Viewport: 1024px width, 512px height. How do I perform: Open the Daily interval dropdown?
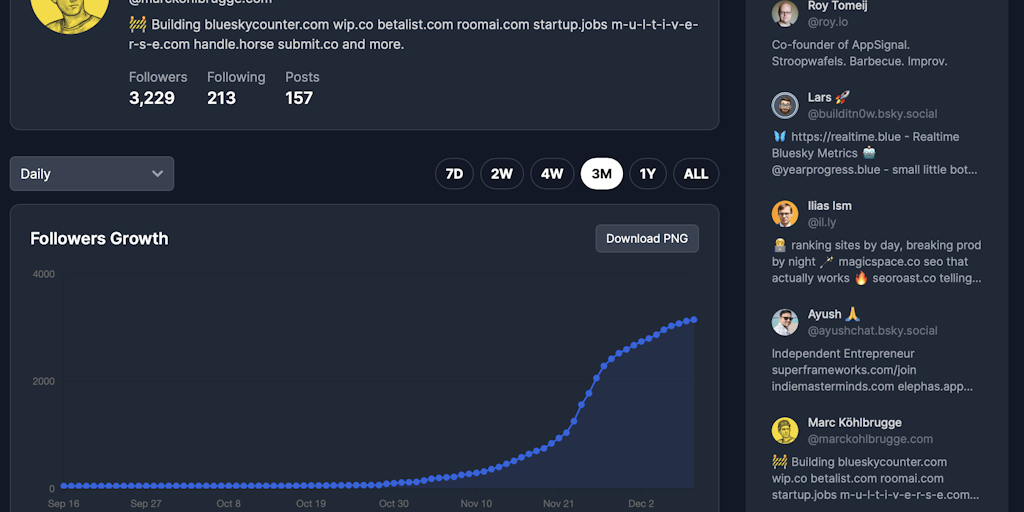coord(91,173)
